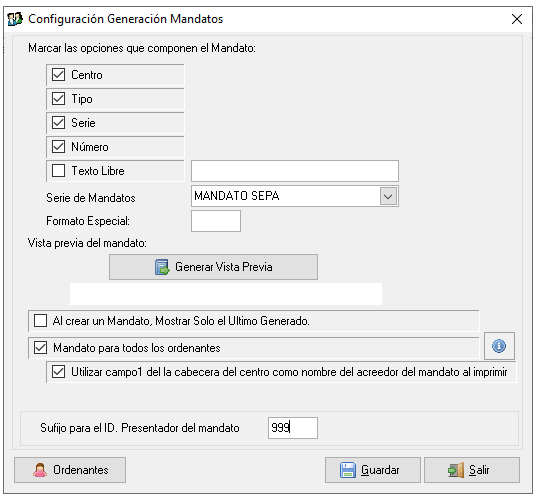
Task: Uncheck the Tipo checkbox
Action: (58, 98)
